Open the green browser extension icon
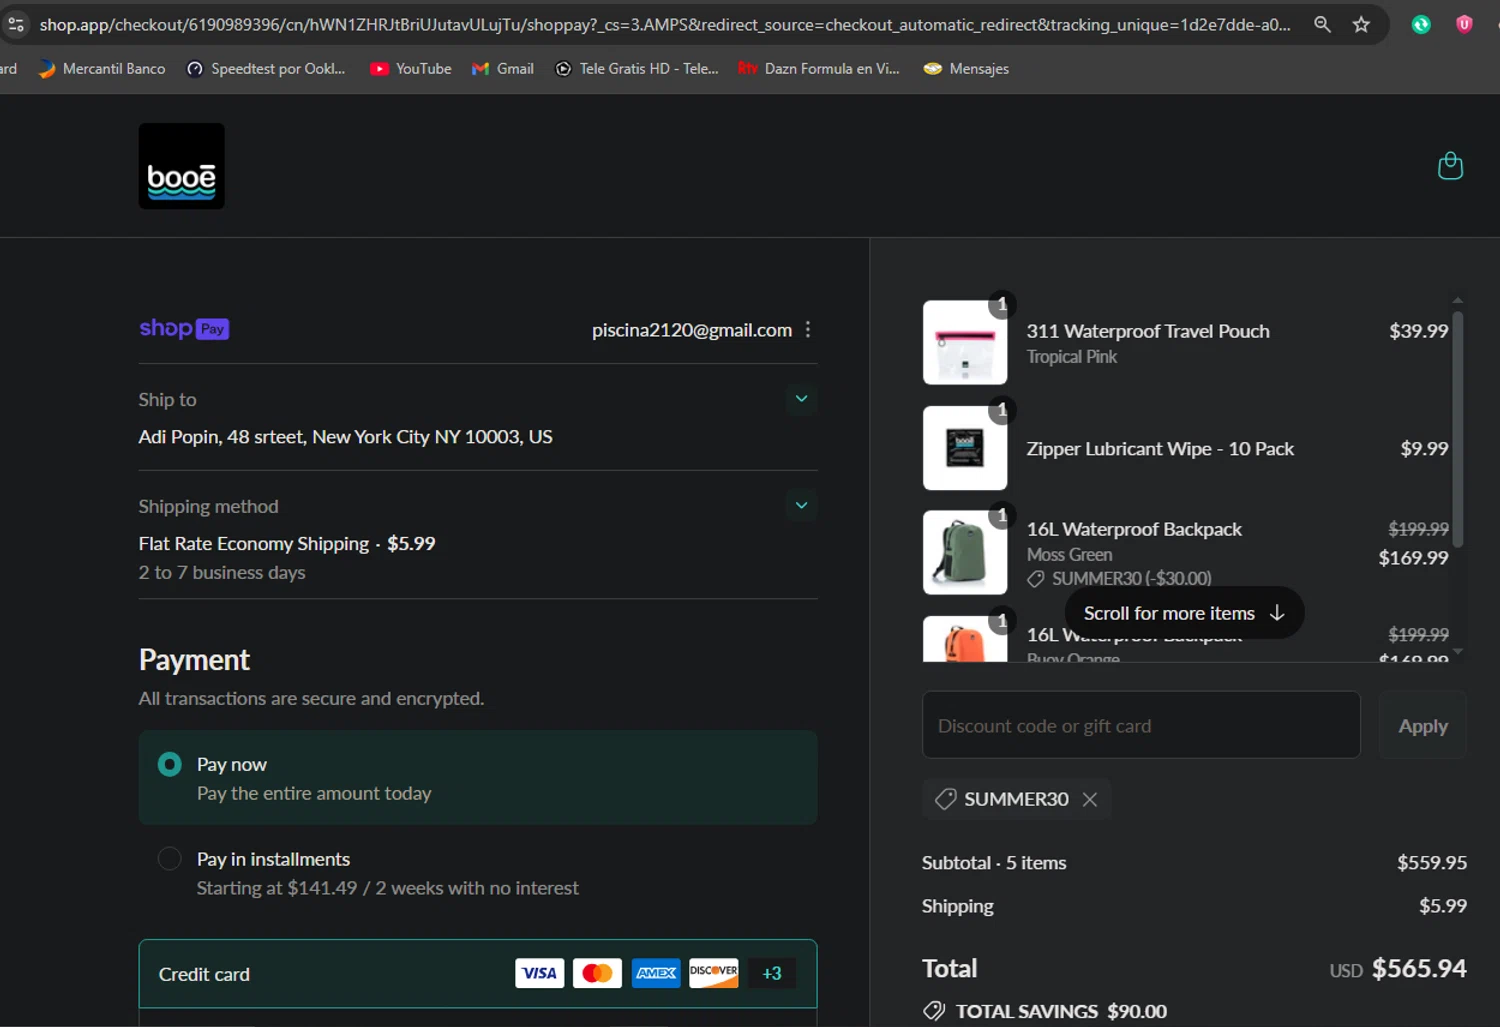The image size is (1500, 1027). point(1421,24)
